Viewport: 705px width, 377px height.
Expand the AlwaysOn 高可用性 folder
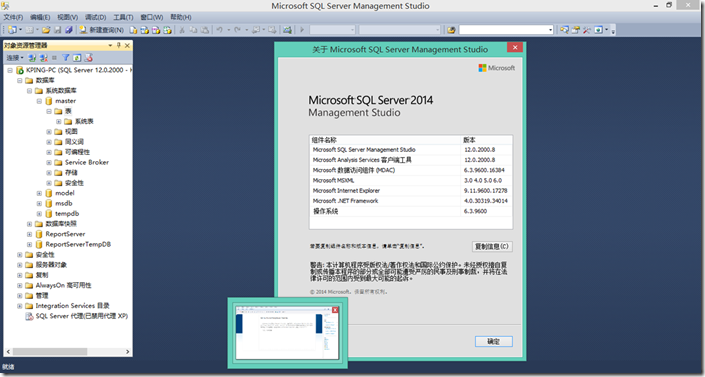pos(19,285)
